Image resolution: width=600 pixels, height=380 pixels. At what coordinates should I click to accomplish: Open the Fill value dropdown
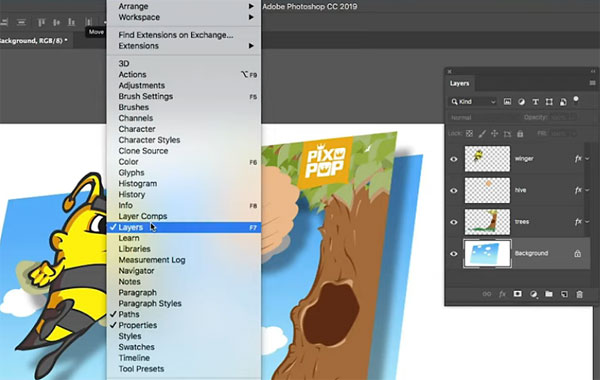coord(573,134)
